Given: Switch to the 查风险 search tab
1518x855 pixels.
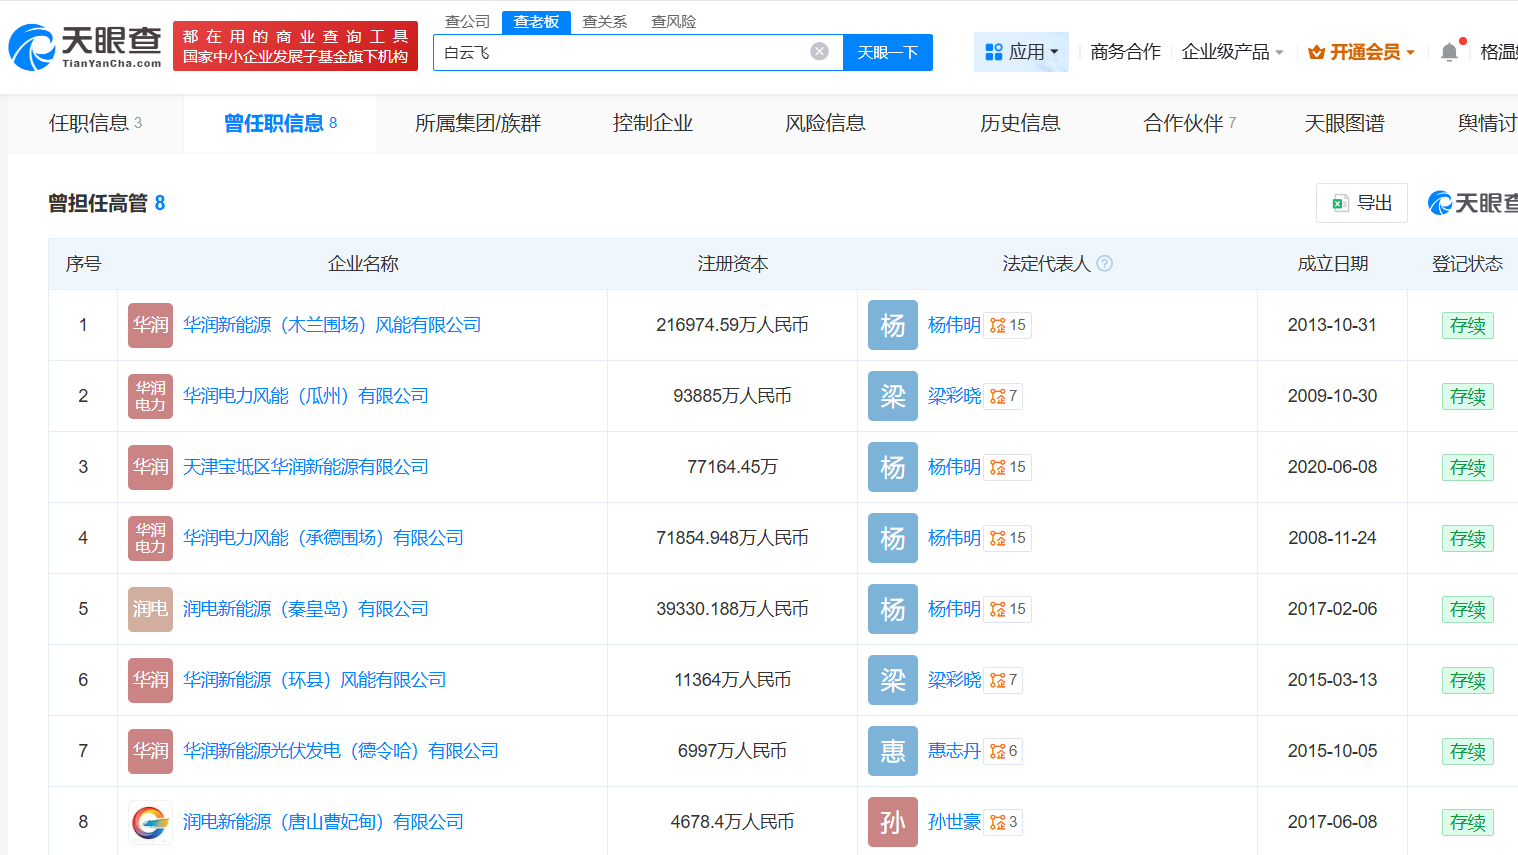Looking at the screenshot, I should click(x=673, y=22).
